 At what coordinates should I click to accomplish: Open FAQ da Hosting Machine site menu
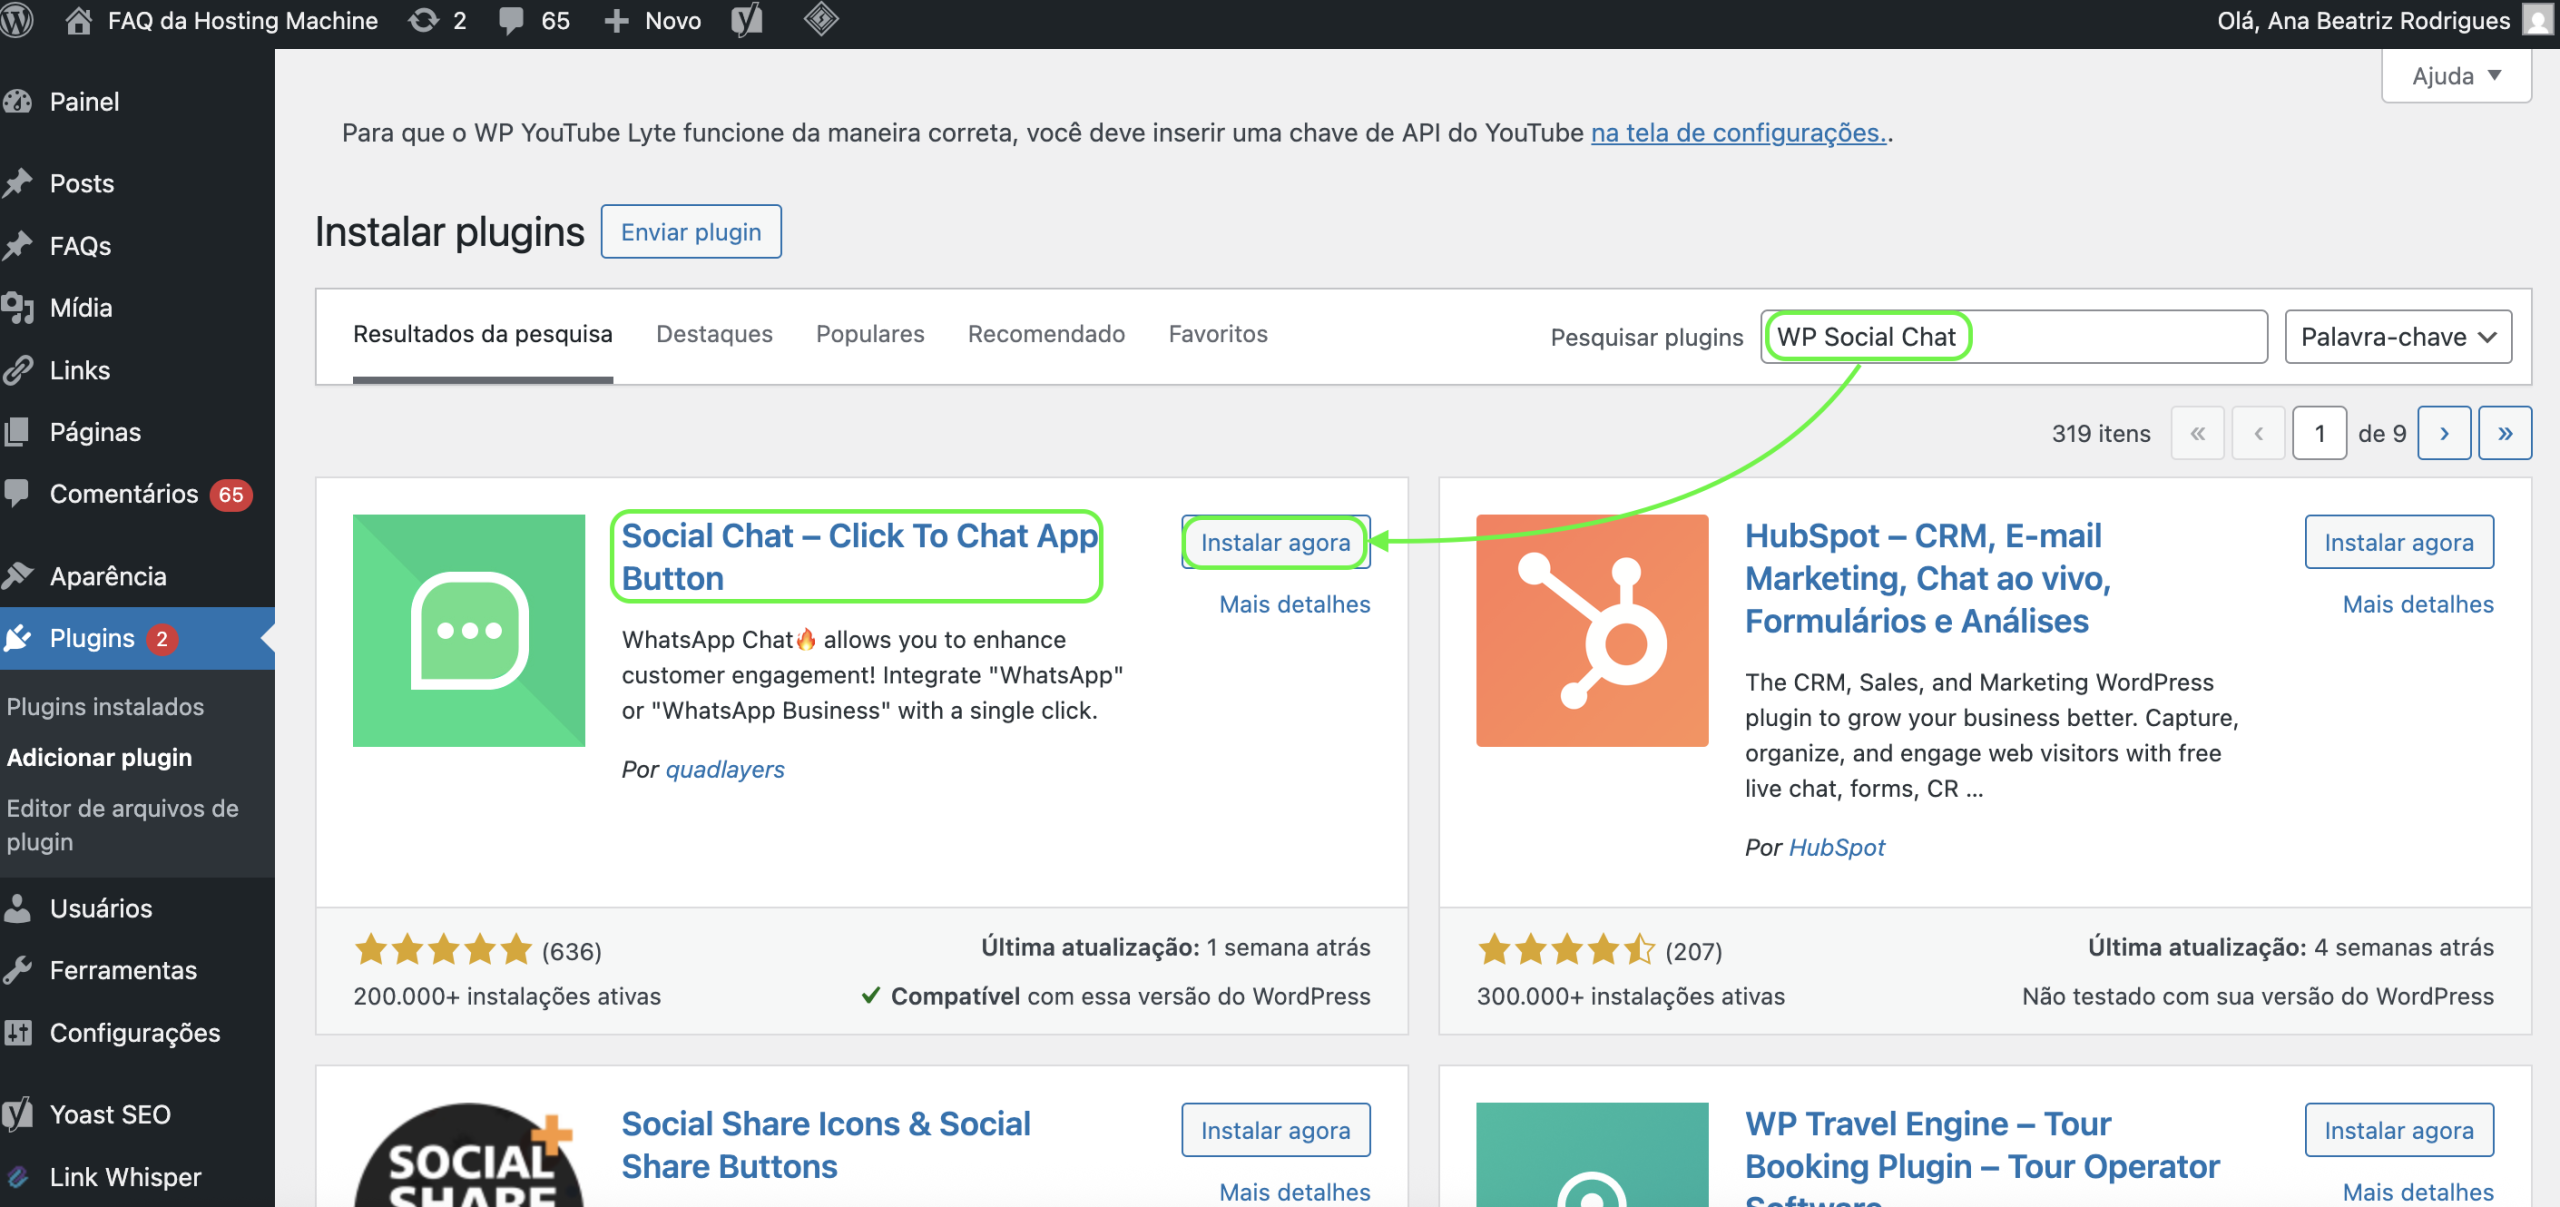pos(221,21)
